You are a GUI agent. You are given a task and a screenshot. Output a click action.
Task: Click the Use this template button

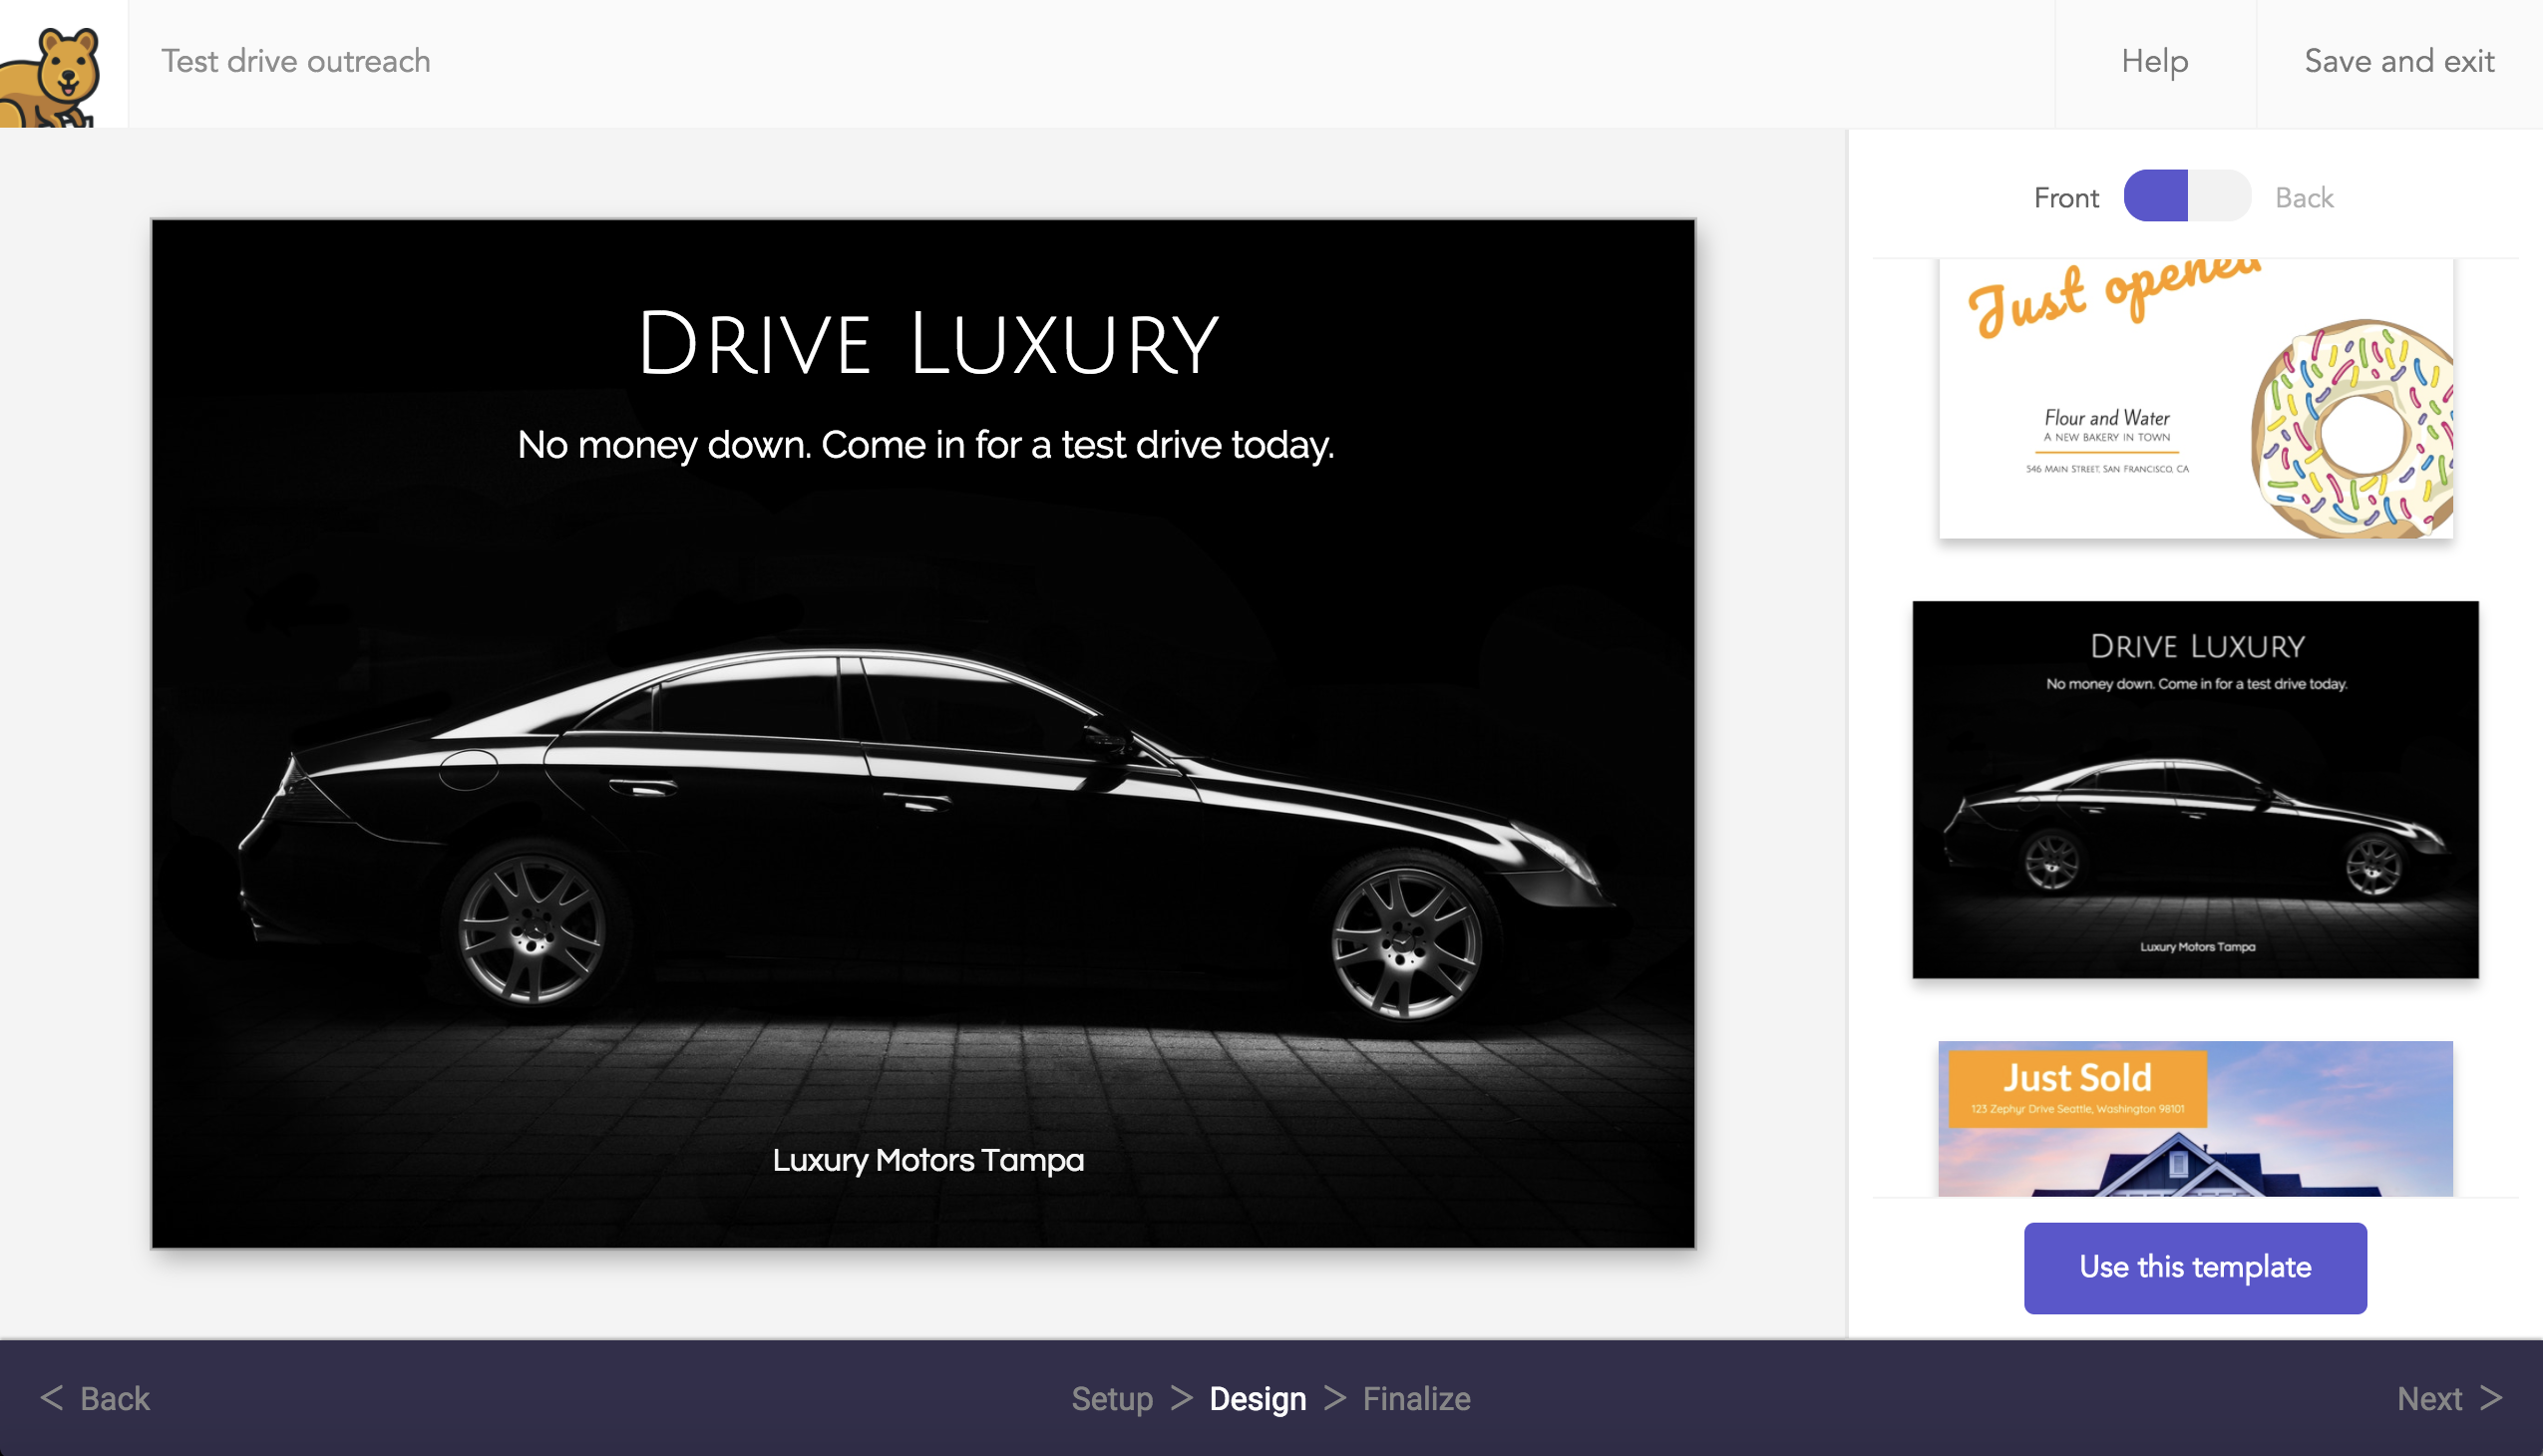tap(2195, 1267)
